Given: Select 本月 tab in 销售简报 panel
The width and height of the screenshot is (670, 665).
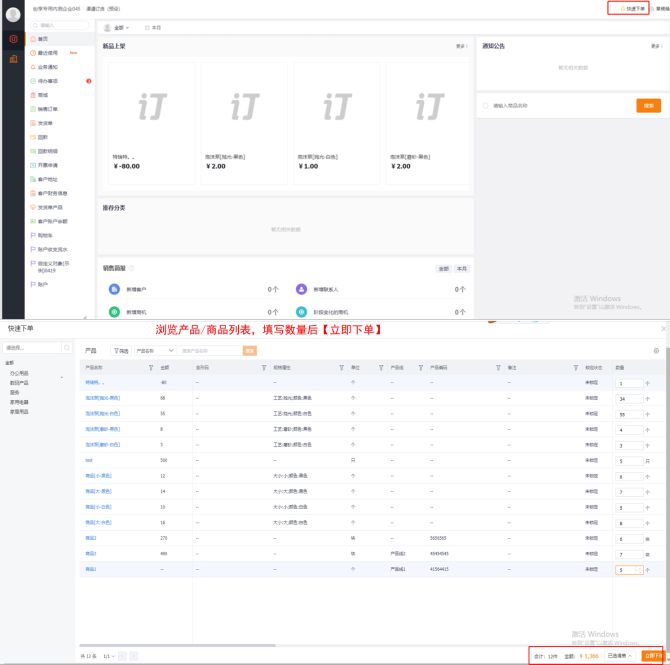Looking at the screenshot, I should [462, 269].
